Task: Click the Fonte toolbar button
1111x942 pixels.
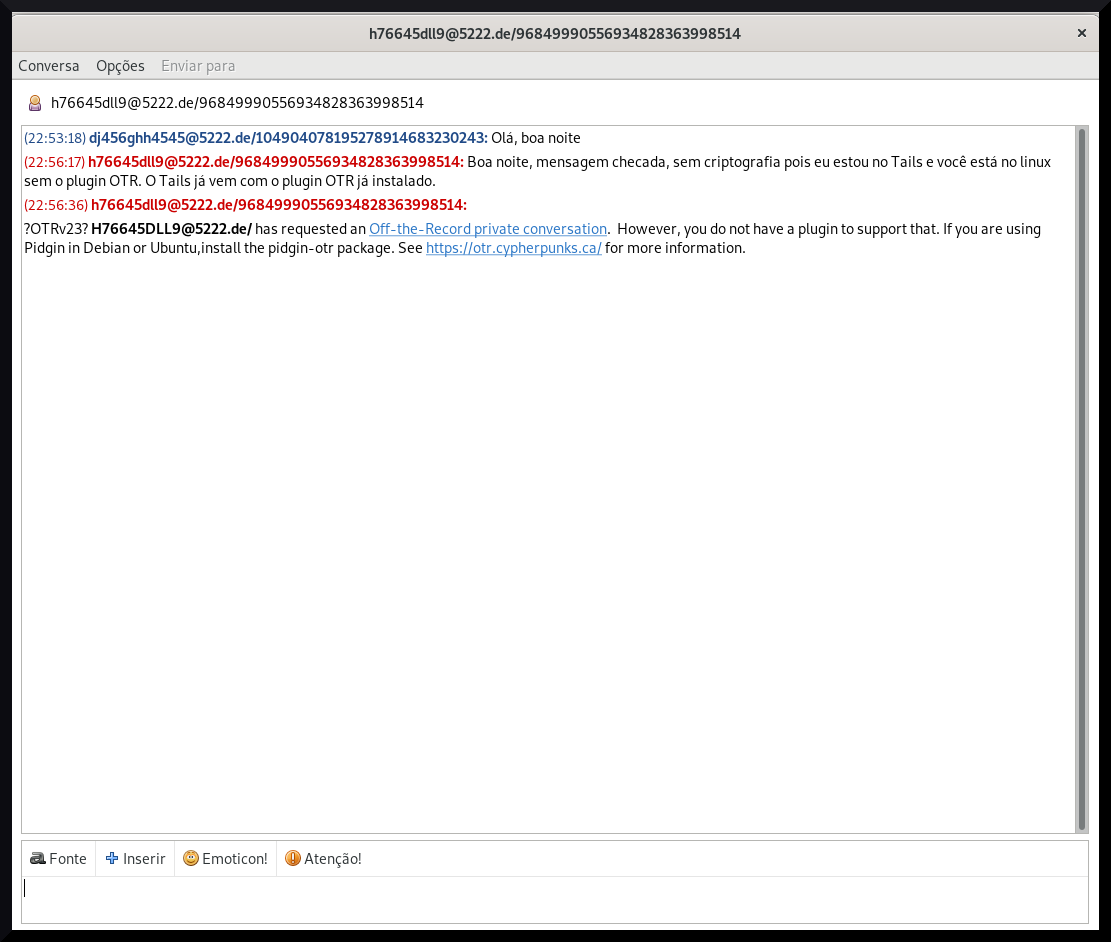Action: (x=58, y=858)
